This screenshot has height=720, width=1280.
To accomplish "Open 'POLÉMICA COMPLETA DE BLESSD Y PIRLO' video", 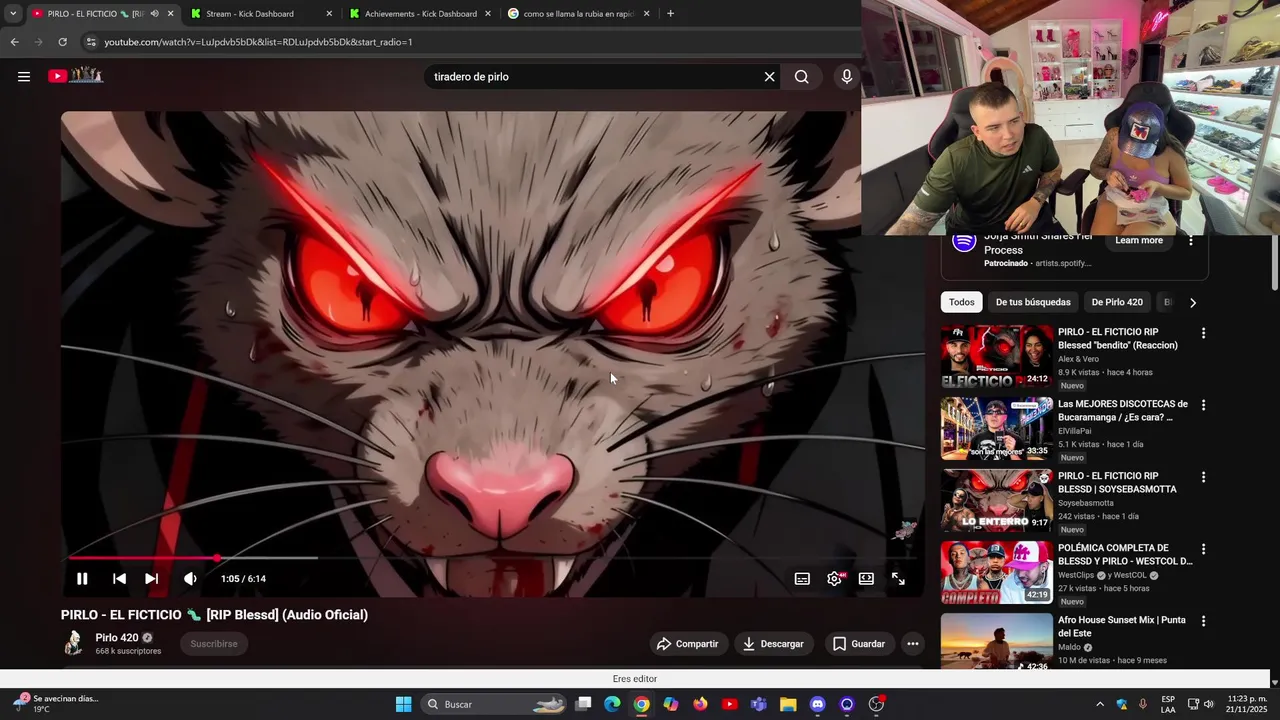I will click(x=1125, y=555).
